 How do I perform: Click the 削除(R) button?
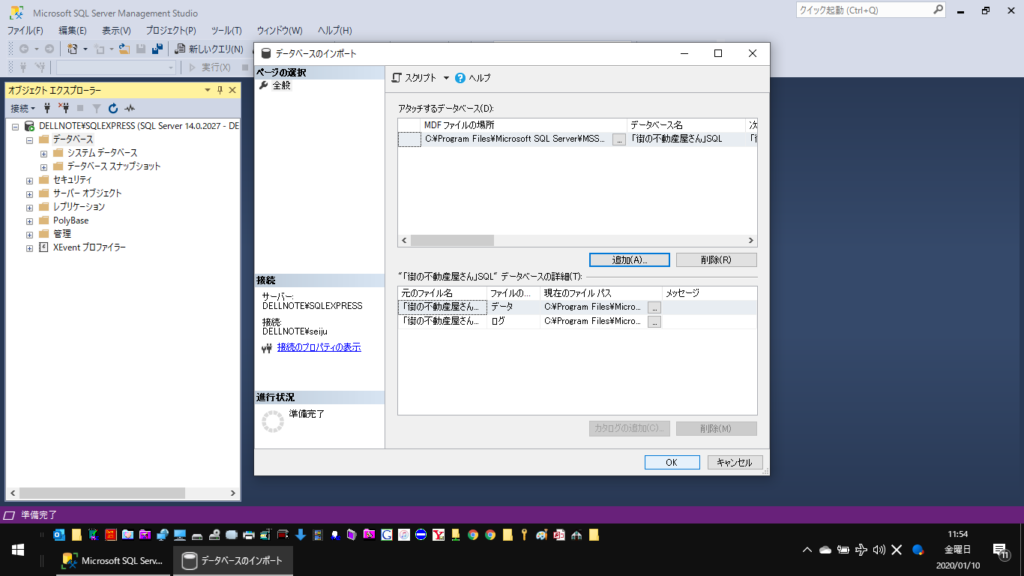[716, 260]
